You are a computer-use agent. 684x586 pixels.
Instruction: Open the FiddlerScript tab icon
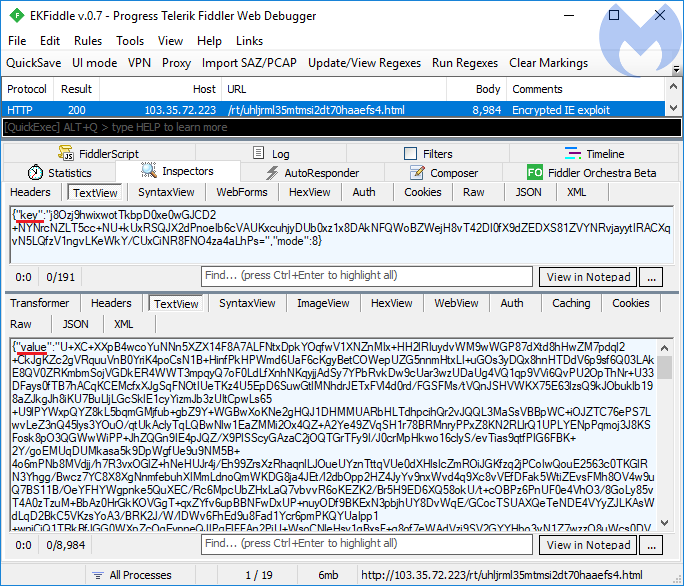[67, 154]
